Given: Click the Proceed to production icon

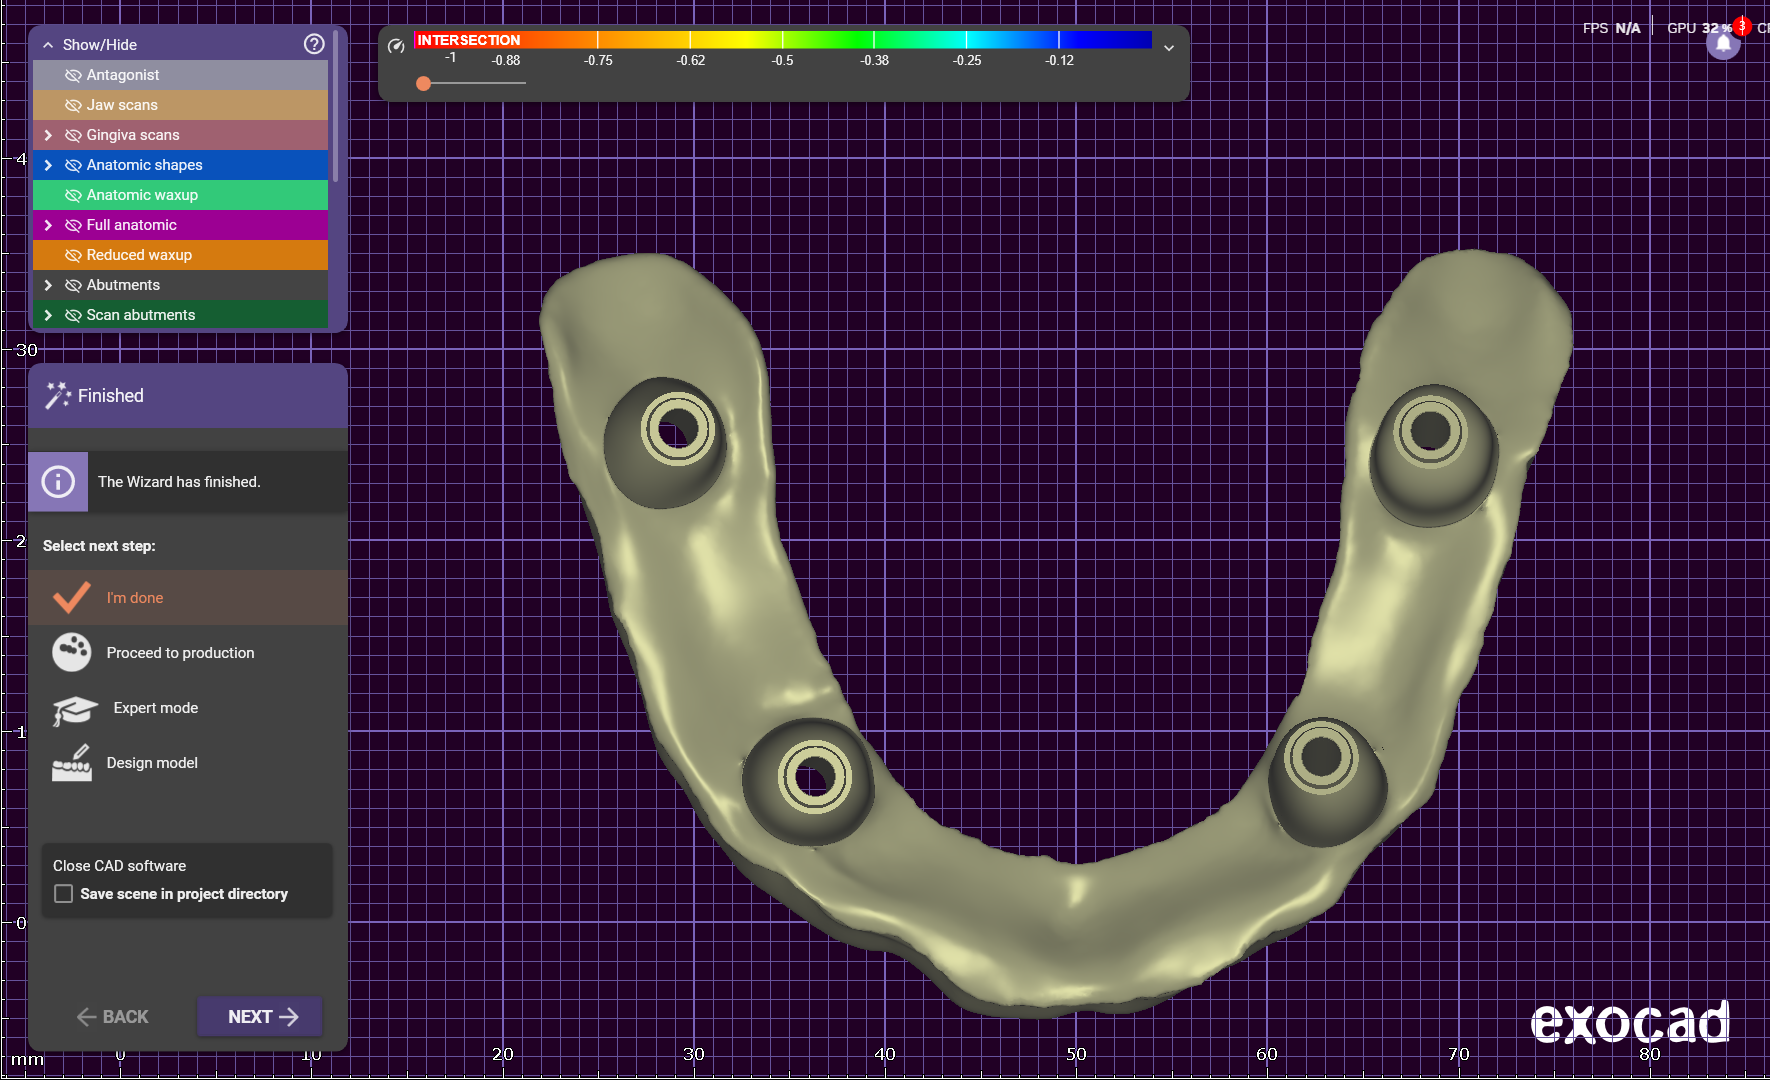Looking at the screenshot, I should [x=72, y=652].
